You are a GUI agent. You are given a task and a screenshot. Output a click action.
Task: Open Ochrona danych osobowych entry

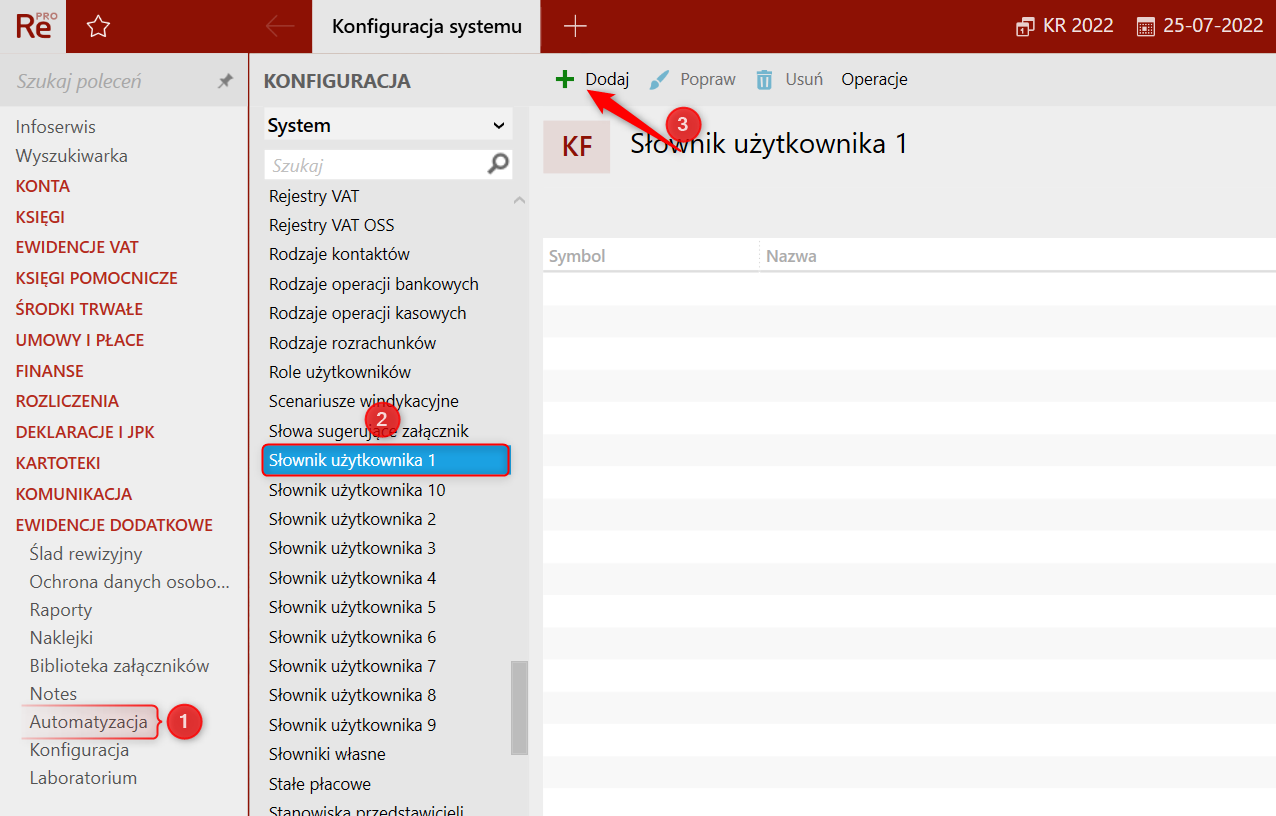coord(130,582)
